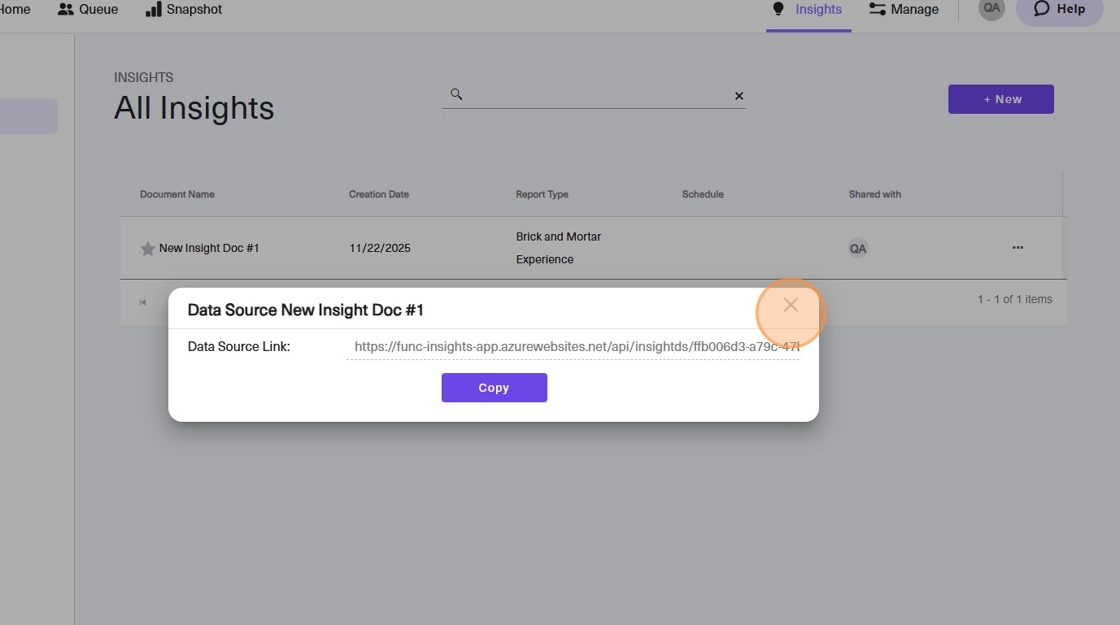Sort by Creation Date column
1120x625 pixels.
pyautogui.click(x=379, y=194)
